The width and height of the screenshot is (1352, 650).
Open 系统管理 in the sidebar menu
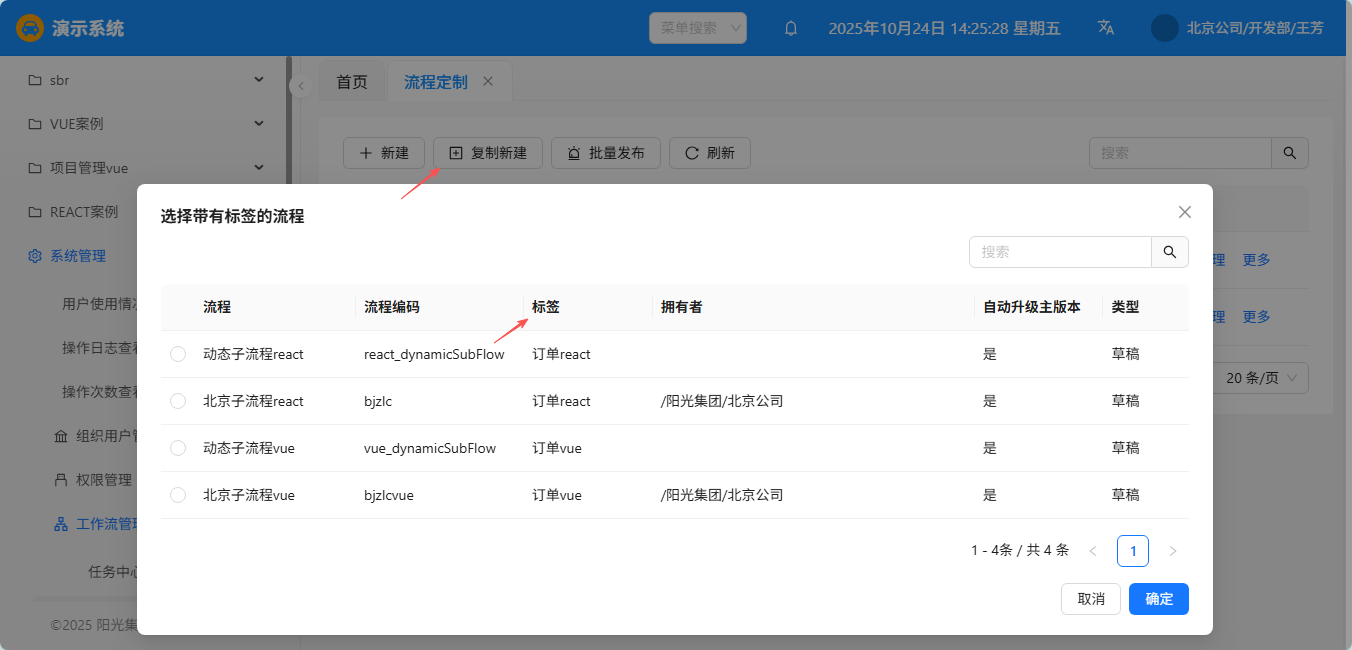pos(78,256)
